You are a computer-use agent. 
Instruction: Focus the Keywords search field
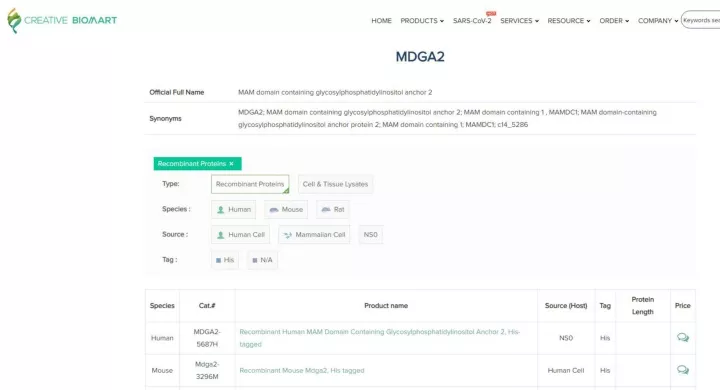(701, 20)
